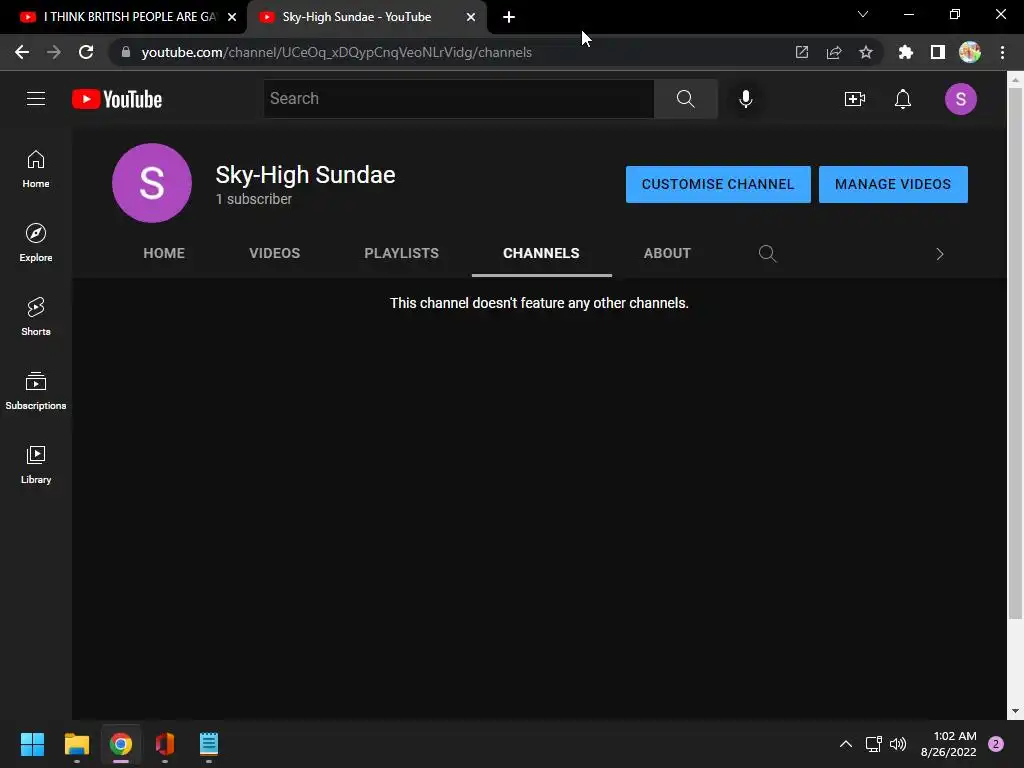Viewport: 1024px width, 768px height.
Task: Open Chrome three-dot menu
Action: tap(1002, 52)
